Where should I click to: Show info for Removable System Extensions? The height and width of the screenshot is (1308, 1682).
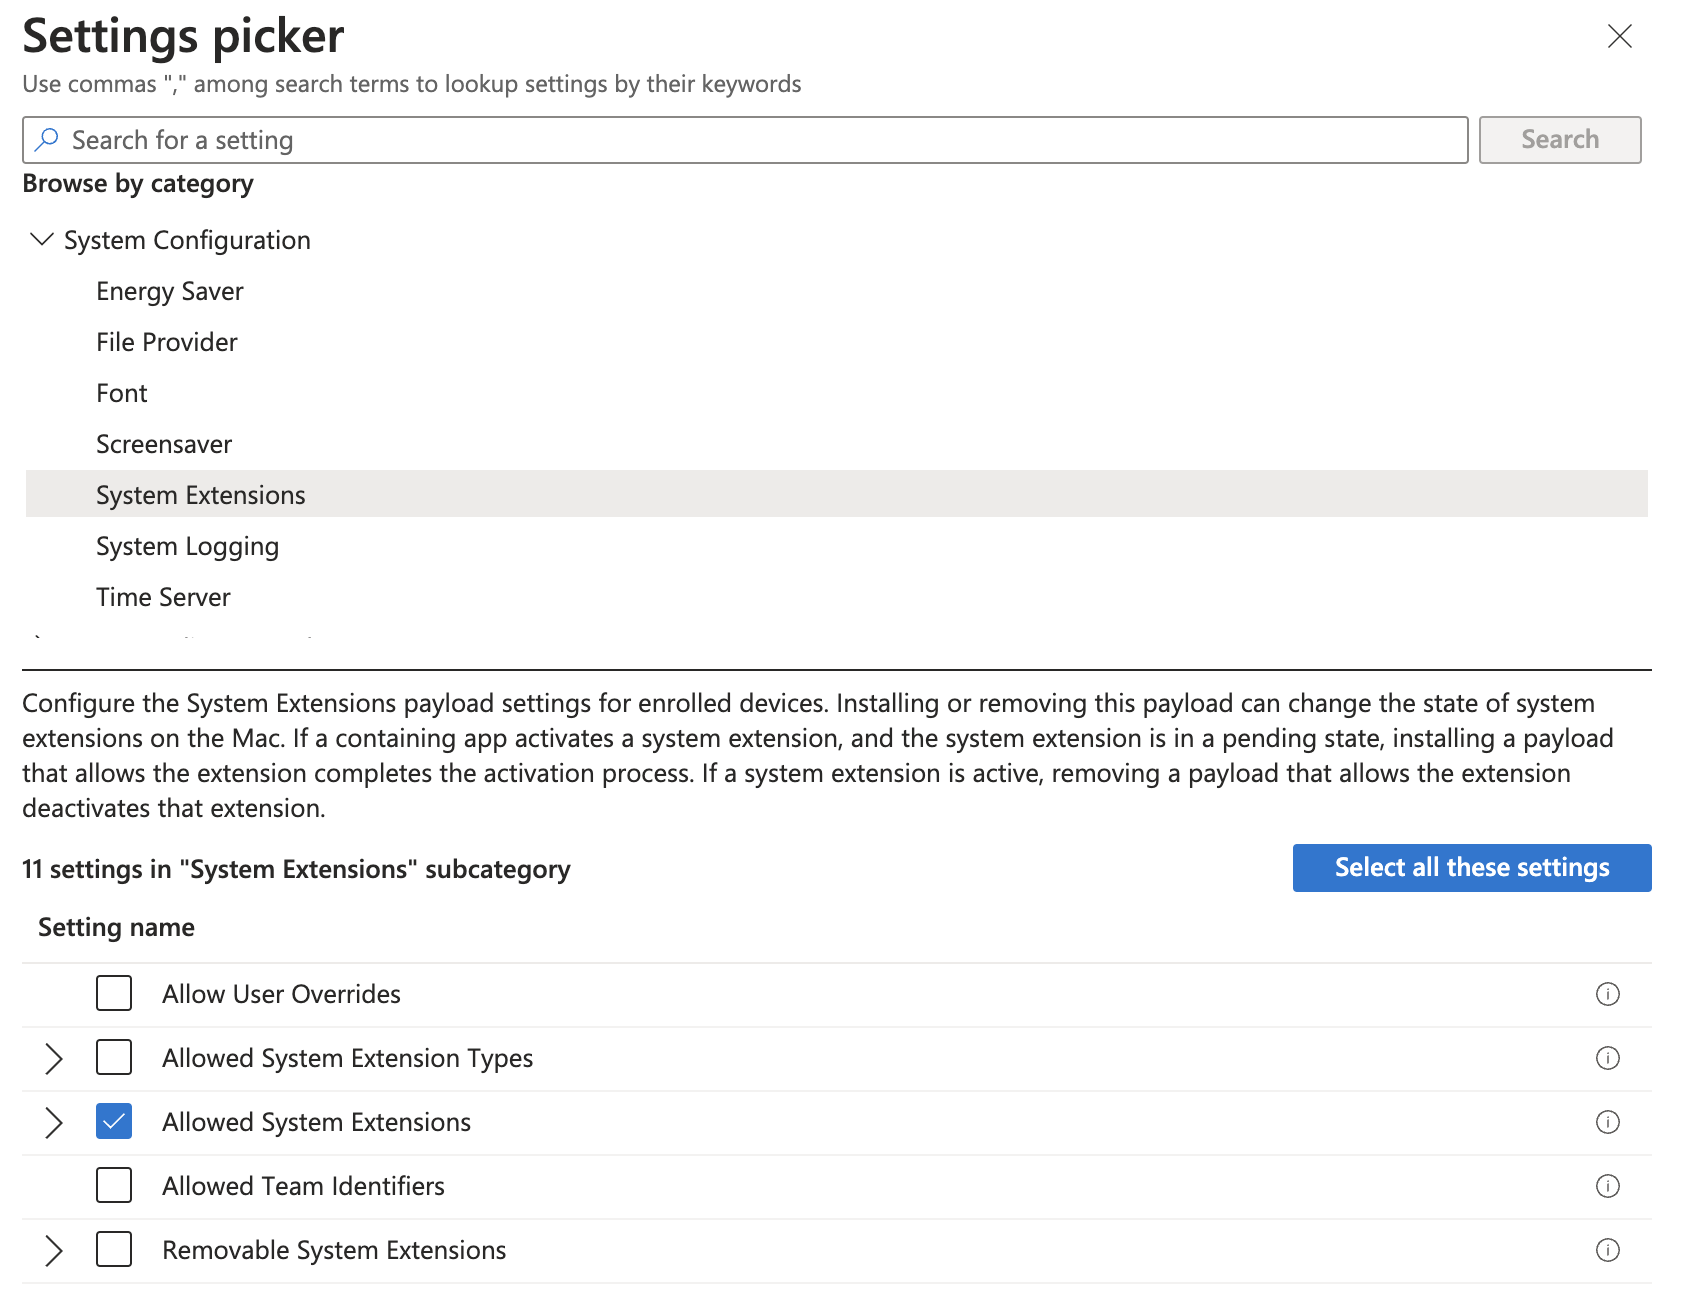pos(1608,1250)
